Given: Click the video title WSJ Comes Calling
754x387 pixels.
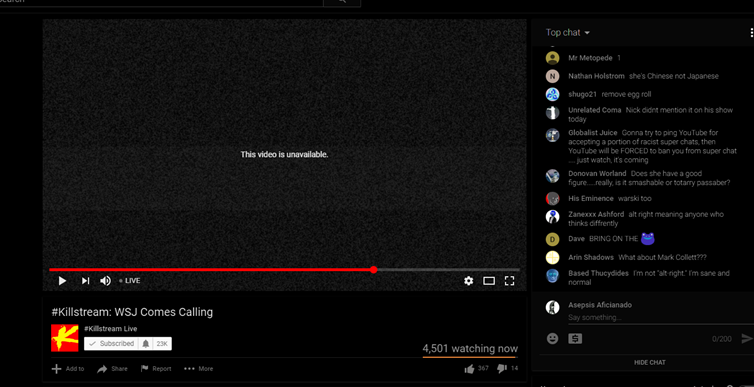Looking at the screenshot, I should 132,312.
